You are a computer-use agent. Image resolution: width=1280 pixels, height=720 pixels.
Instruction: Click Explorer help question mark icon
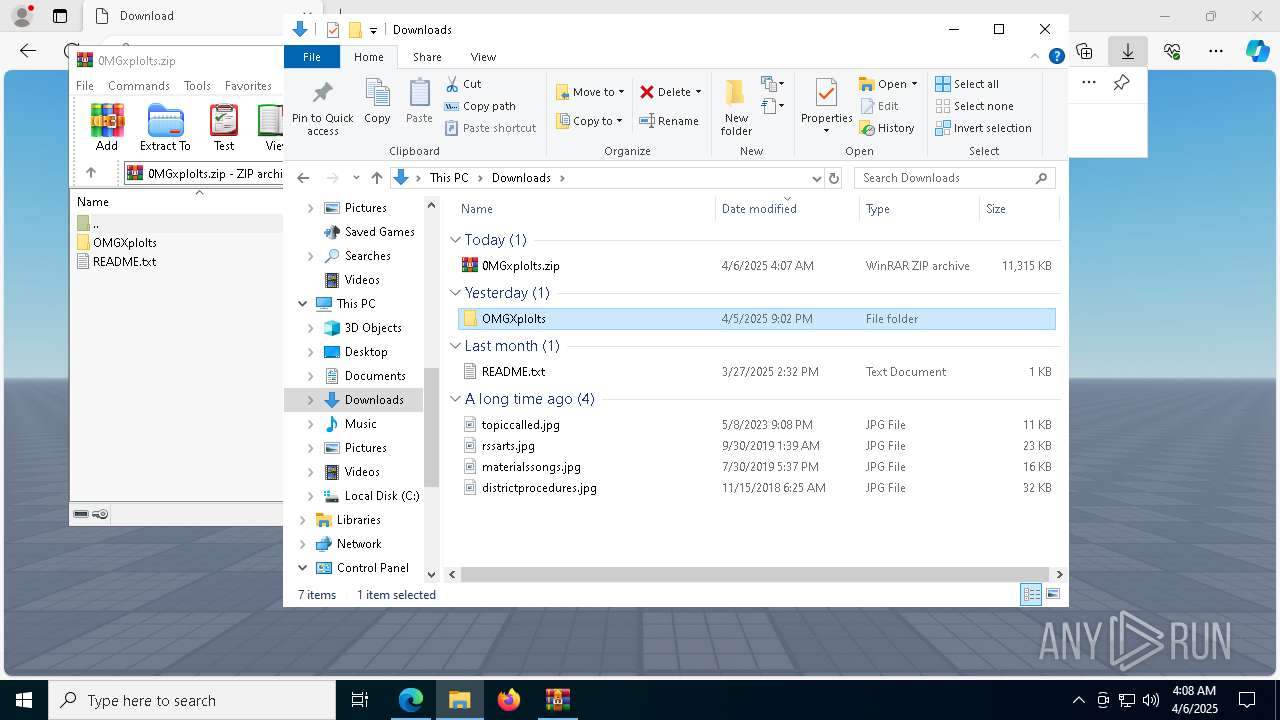pyautogui.click(x=1056, y=57)
